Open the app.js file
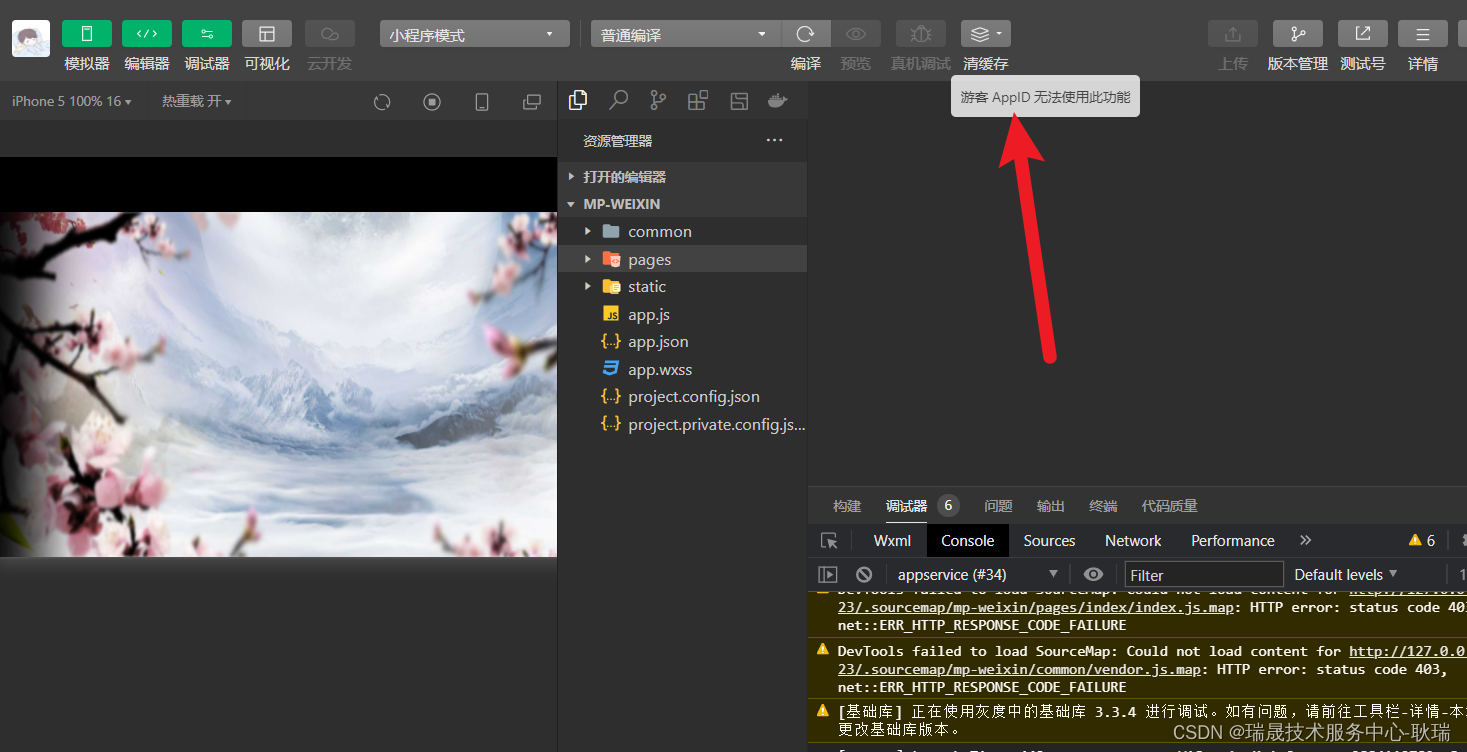 tap(683, 314)
